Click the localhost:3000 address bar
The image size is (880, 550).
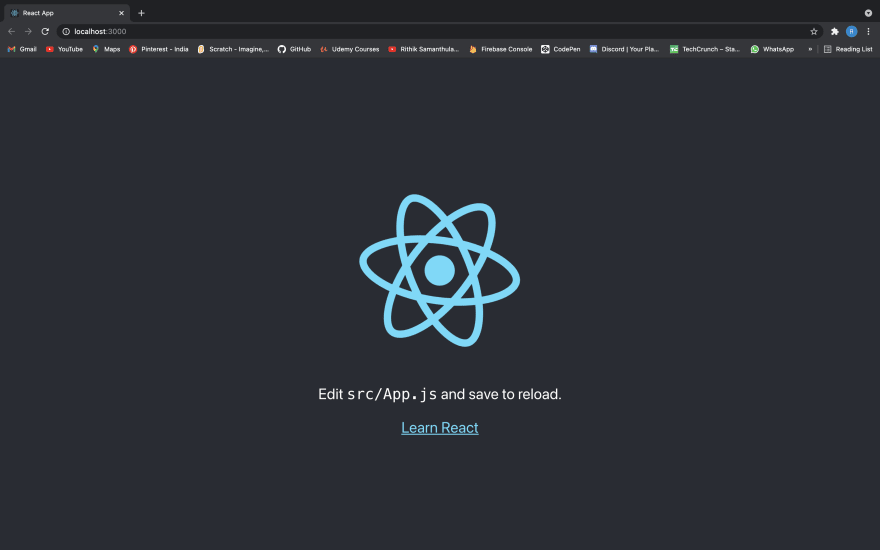(x=438, y=31)
